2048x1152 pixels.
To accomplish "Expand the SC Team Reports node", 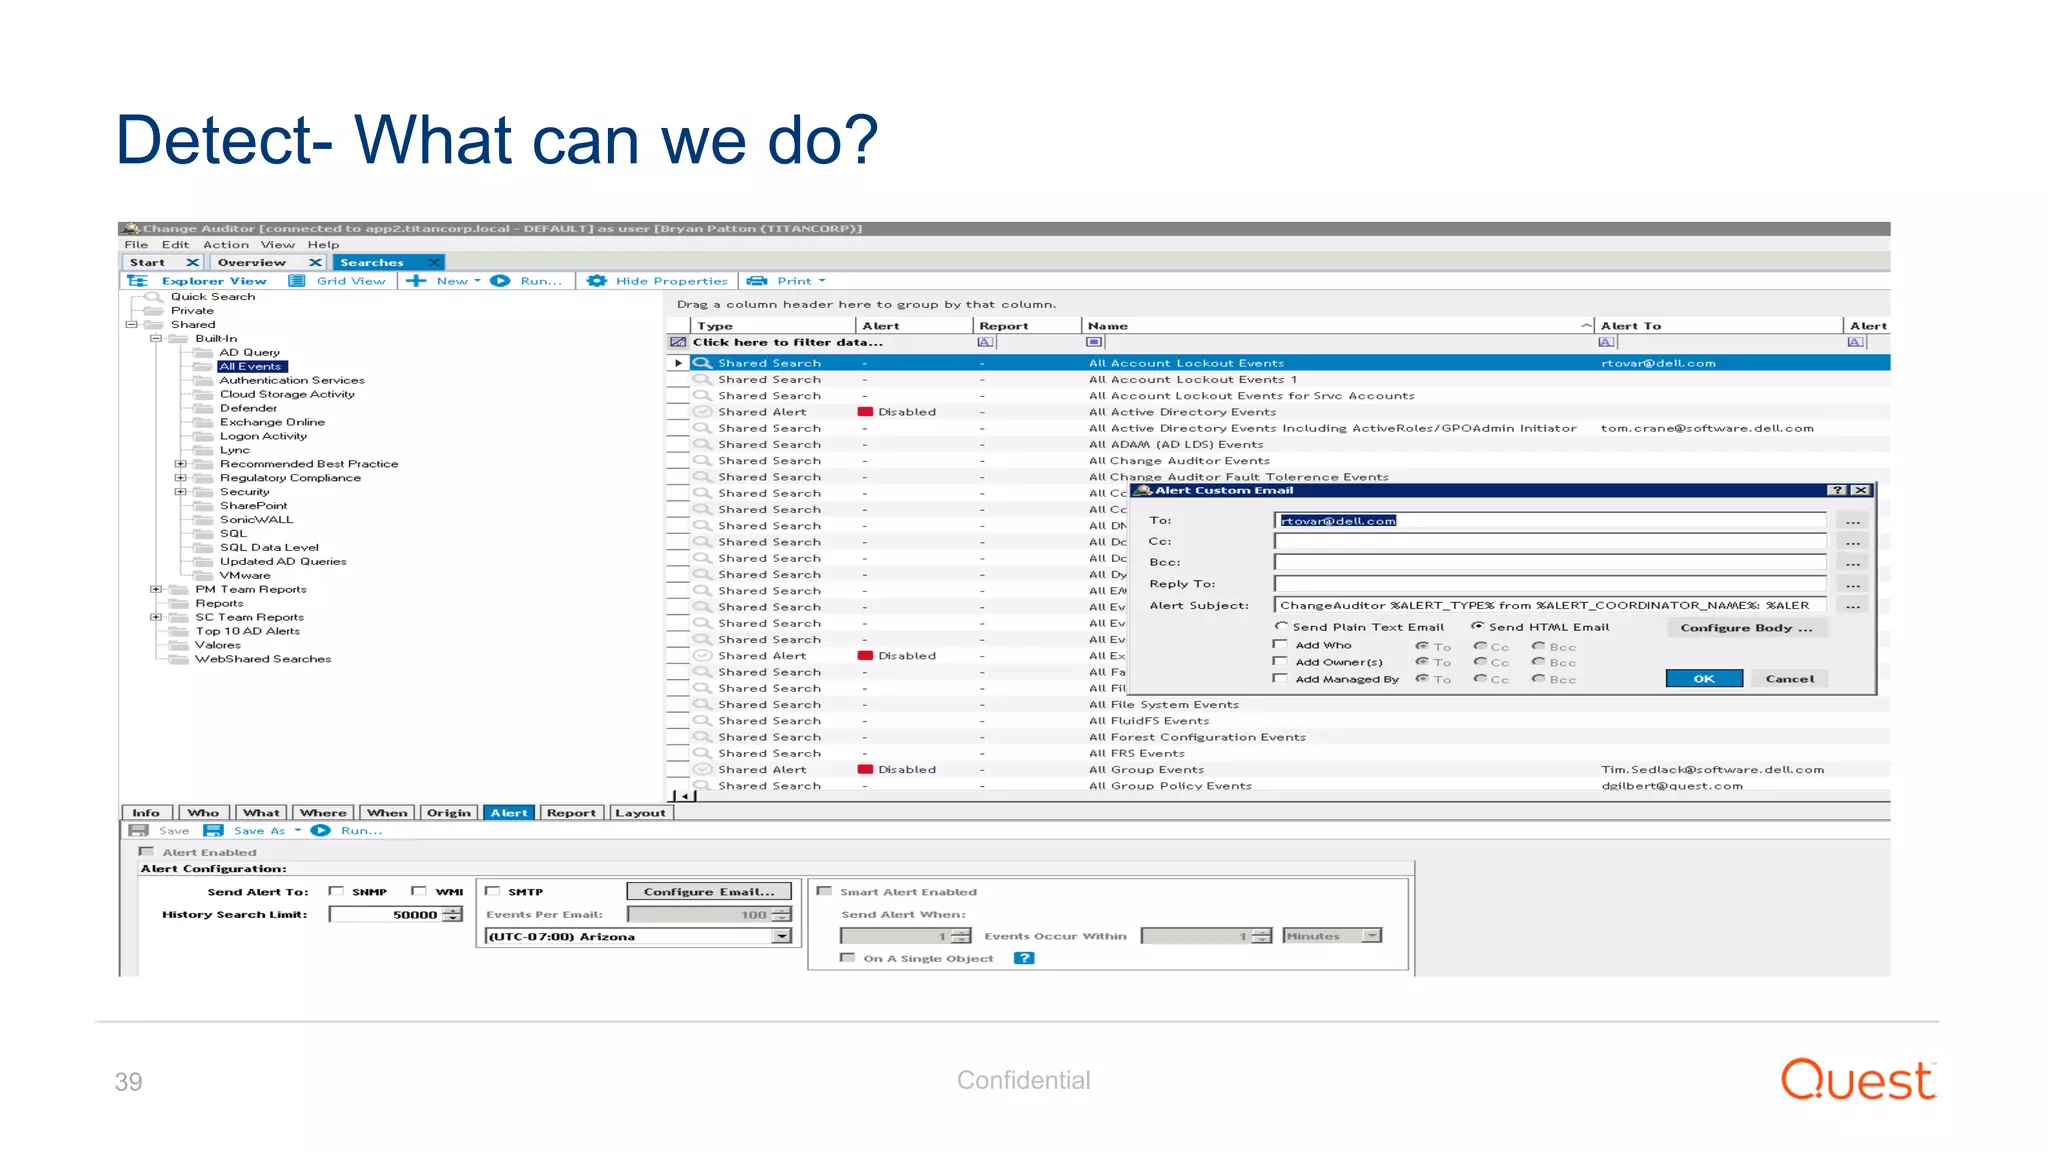I will [156, 618].
